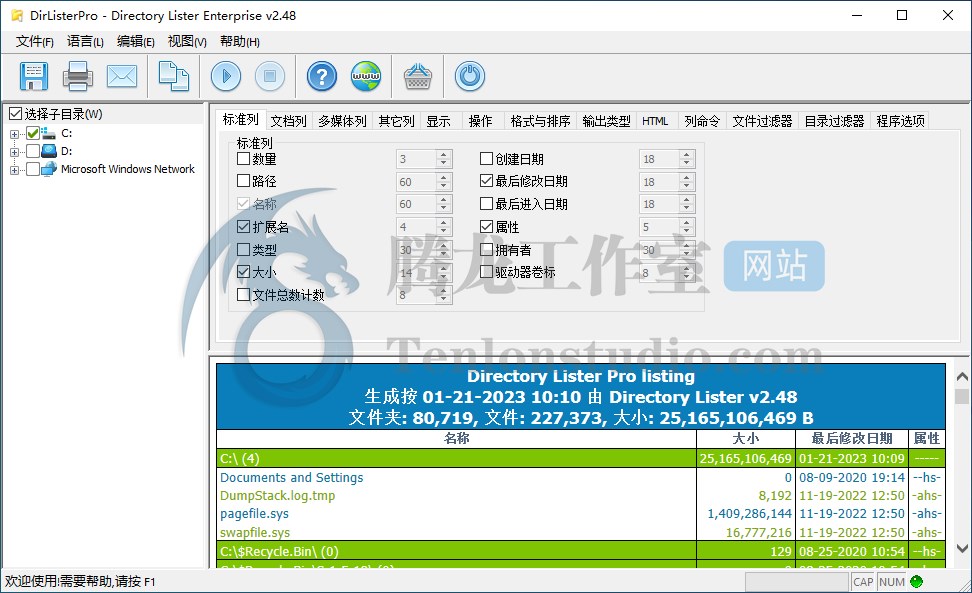Viewport: 972px width, 593px height.
Task: Click DirListerPro title bar app icon
Action: (x=17, y=15)
